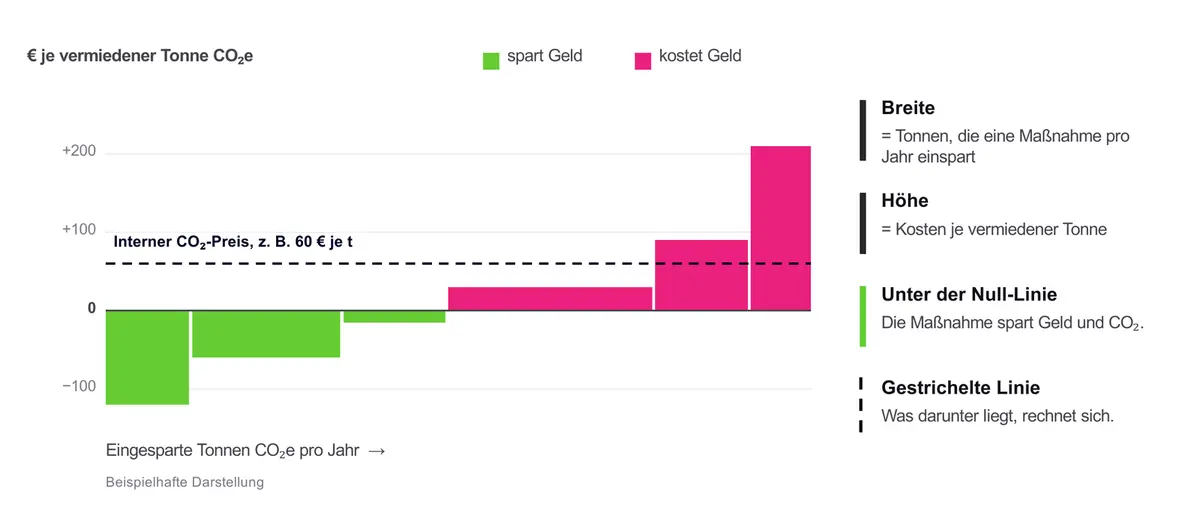The width and height of the screenshot is (1200, 521).
Task: Click the black vertical marker beside 'Breite'
Action: (862, 130)
